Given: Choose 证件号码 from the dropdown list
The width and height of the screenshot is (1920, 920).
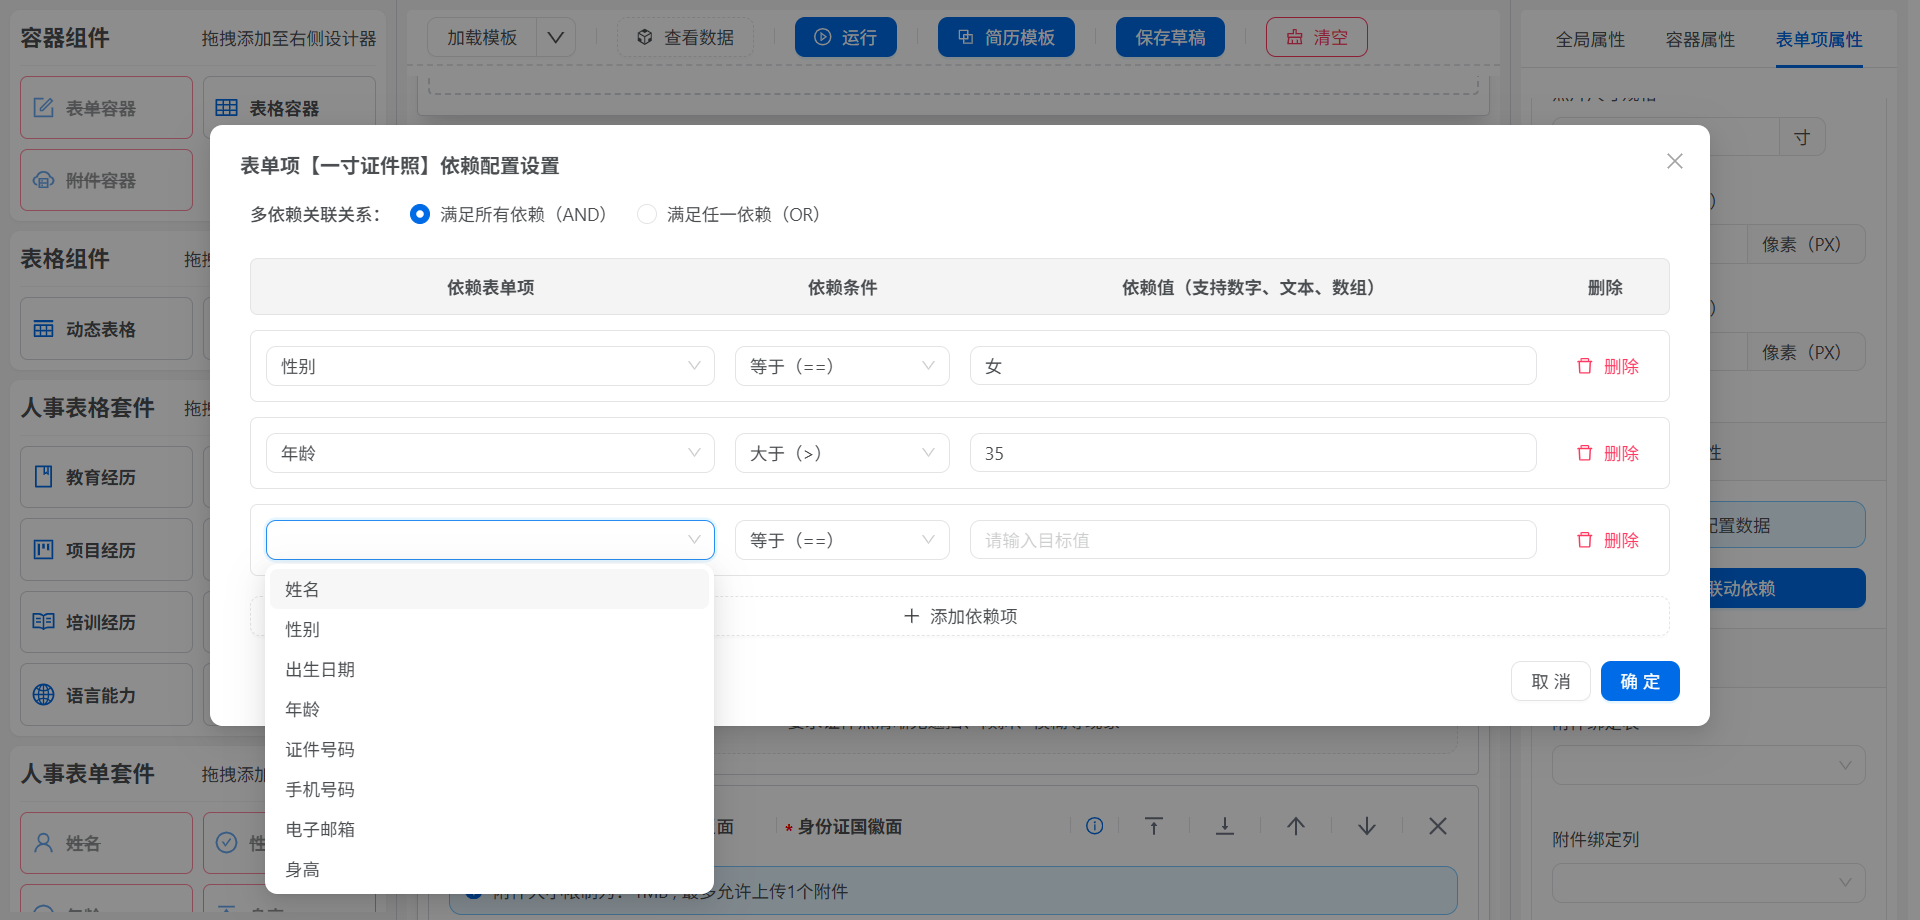Looking at the screenshot, I should (x=320, y=750).
